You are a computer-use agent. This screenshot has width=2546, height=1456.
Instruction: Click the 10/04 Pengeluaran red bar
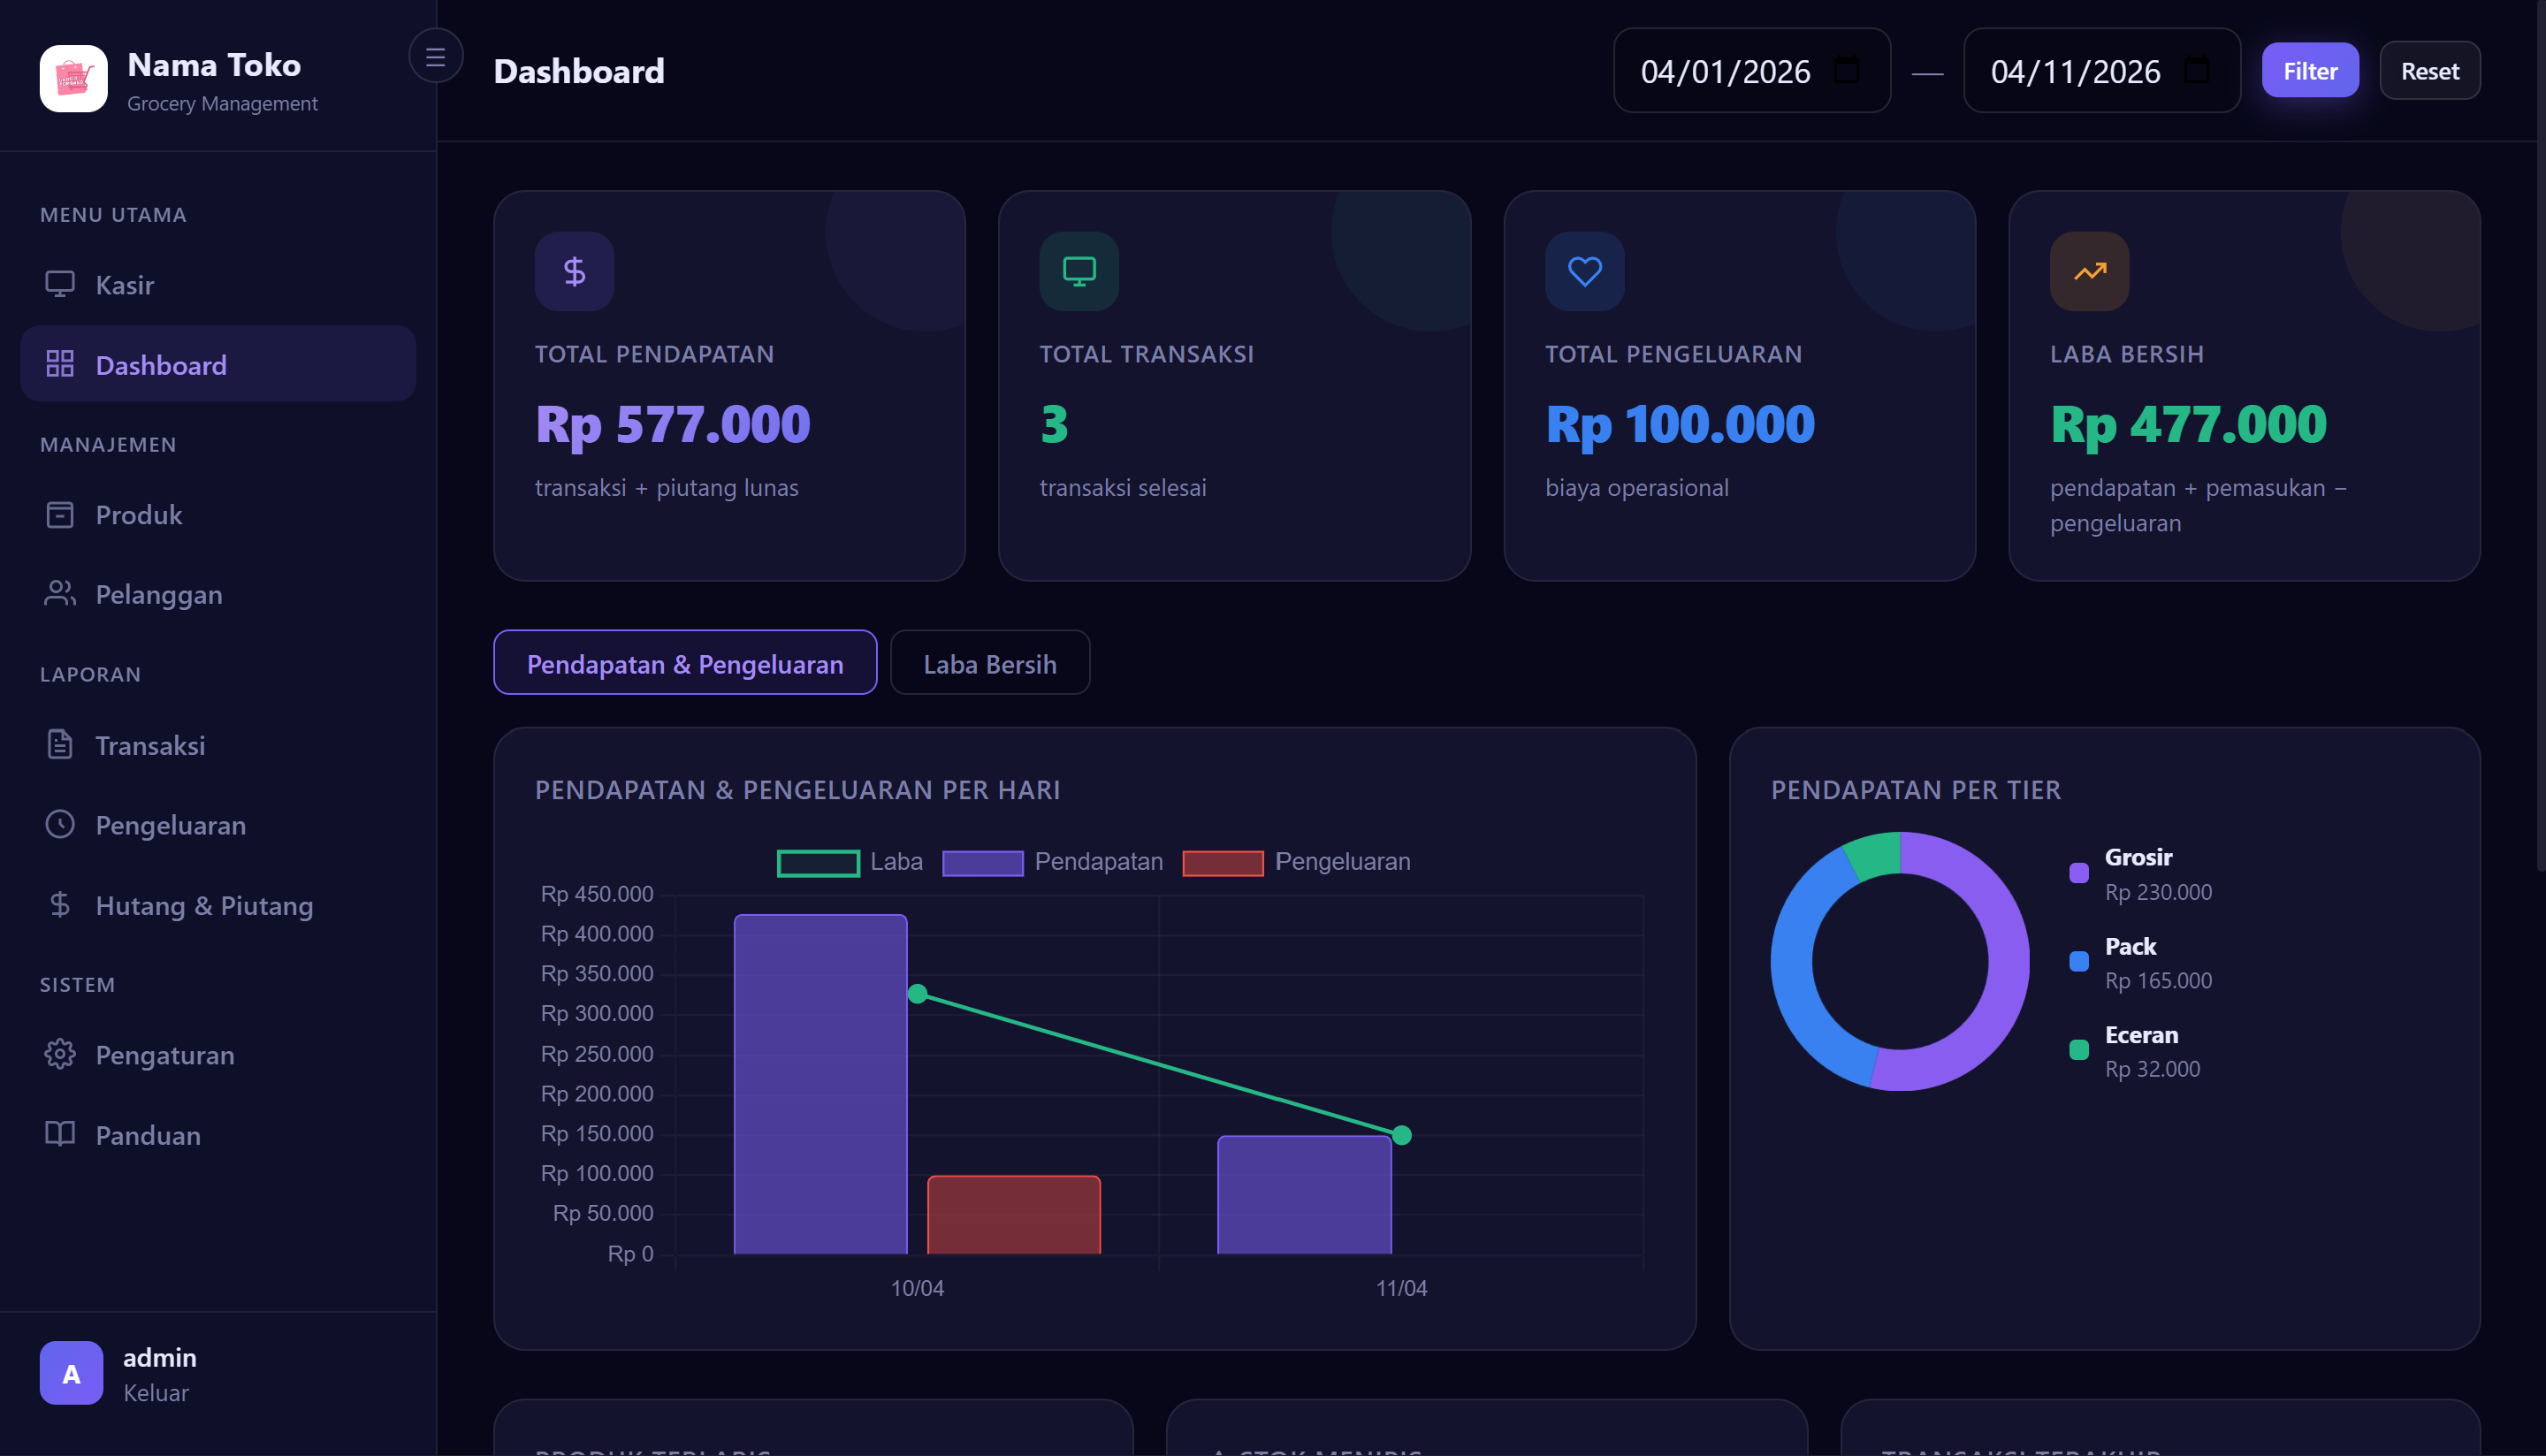click(x=1014, y=1215)
